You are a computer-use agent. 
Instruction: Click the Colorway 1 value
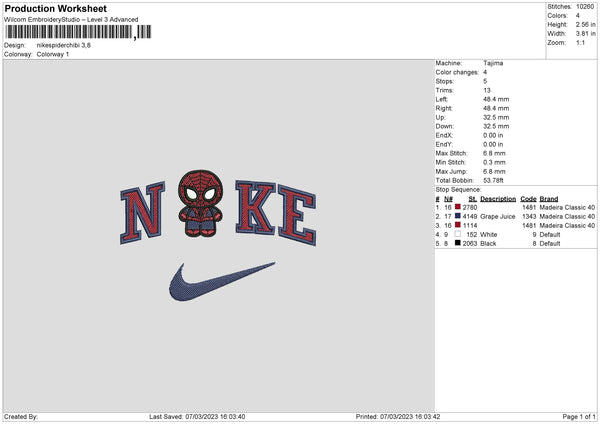[x=53, y=54]
